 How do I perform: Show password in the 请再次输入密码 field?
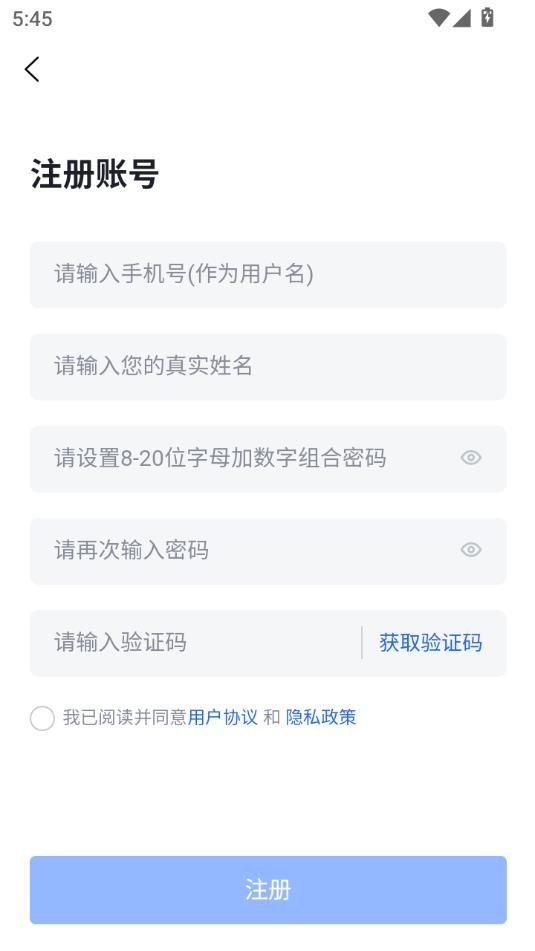tap(471, 549)
